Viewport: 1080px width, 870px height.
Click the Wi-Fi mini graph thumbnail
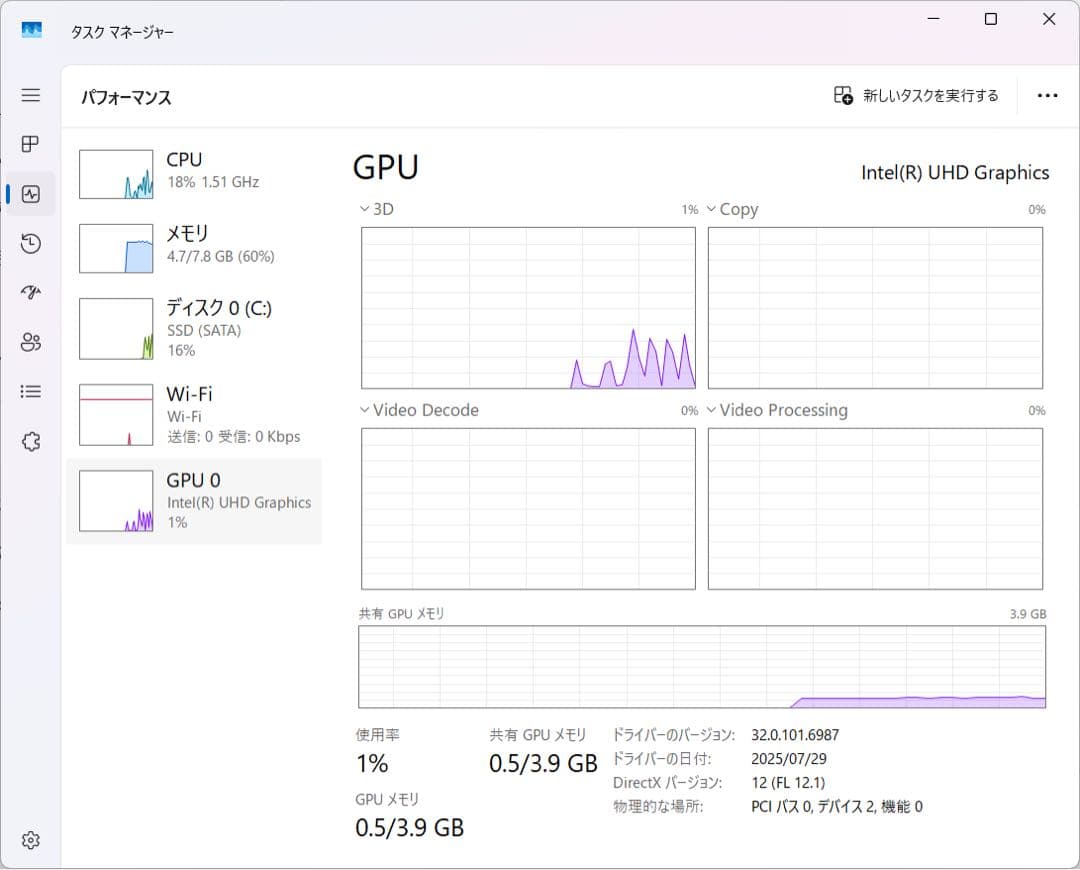pos(115,413)
